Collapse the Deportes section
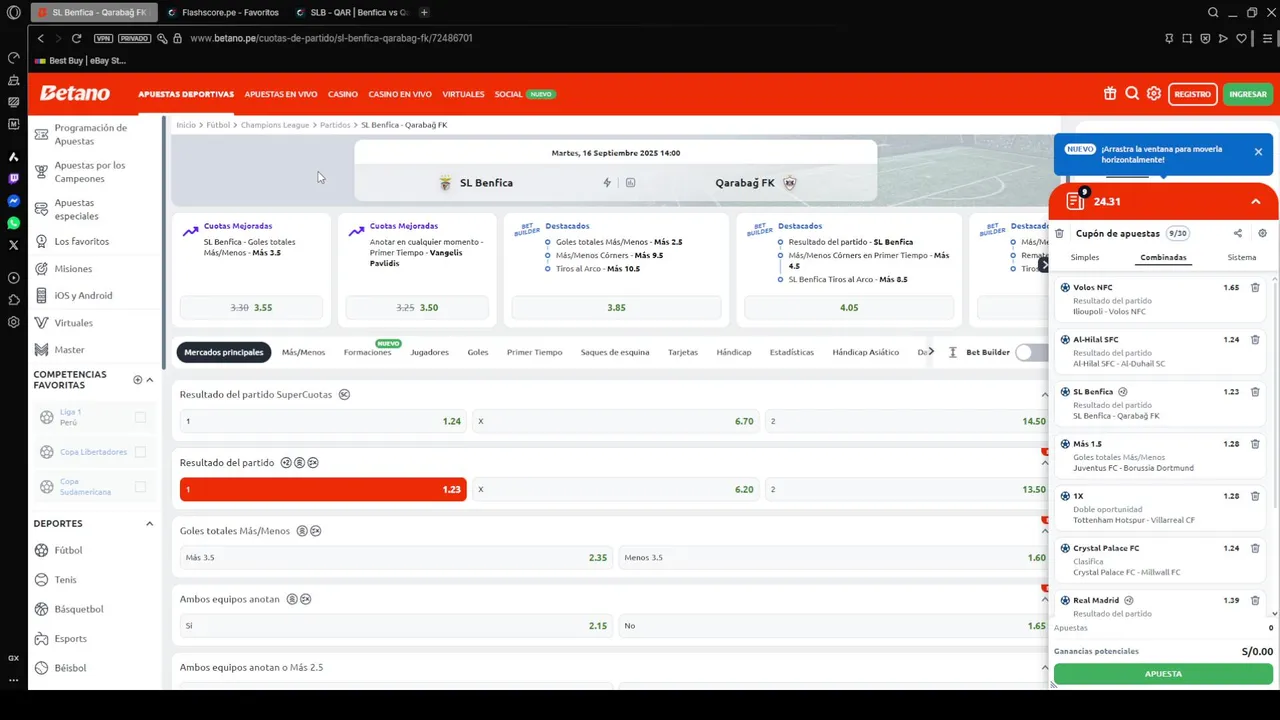The image size is (1280, 720). 150,523
